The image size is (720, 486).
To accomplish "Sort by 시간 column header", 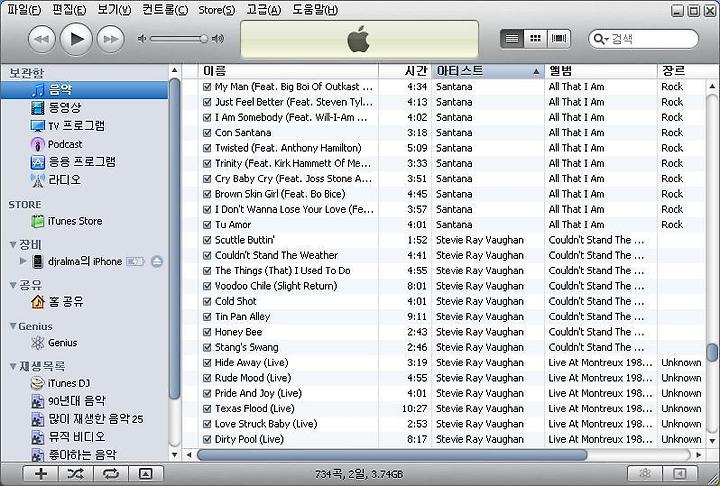I will 405,71.
